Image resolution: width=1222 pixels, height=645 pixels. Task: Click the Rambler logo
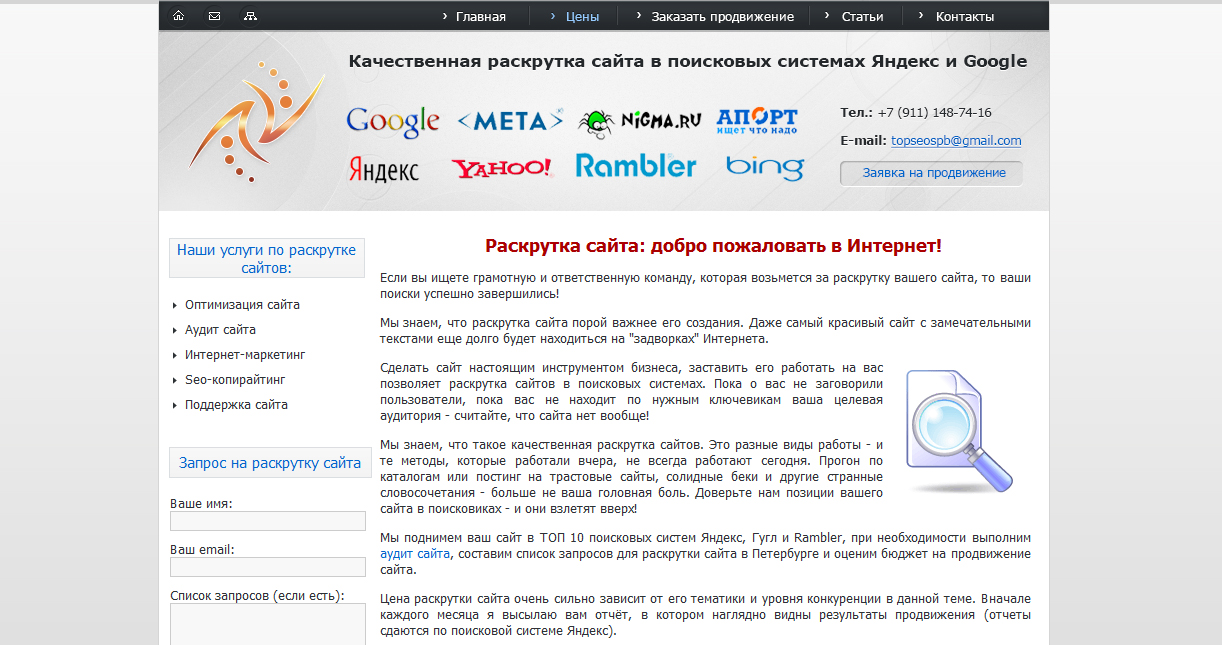point(636,166)
